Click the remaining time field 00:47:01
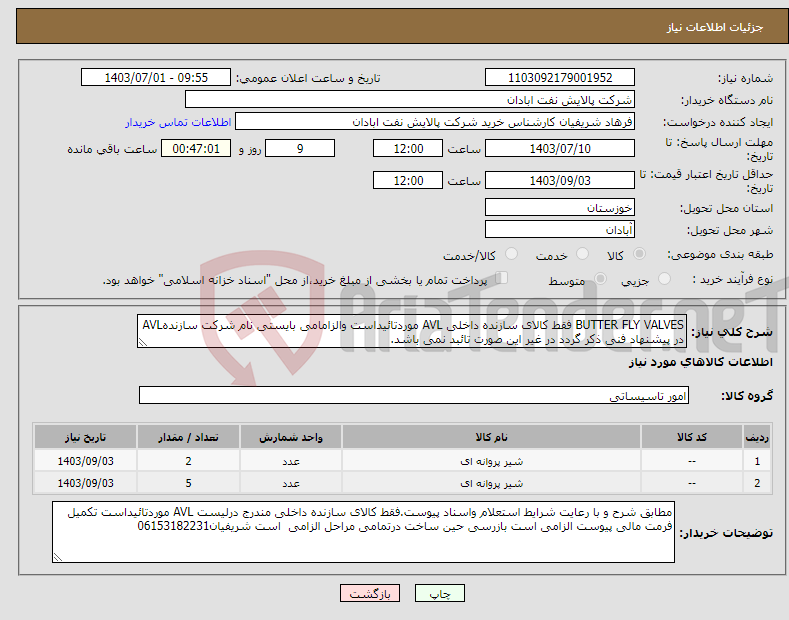This screenshot has height=620, width=789. (x=196, y=148)
